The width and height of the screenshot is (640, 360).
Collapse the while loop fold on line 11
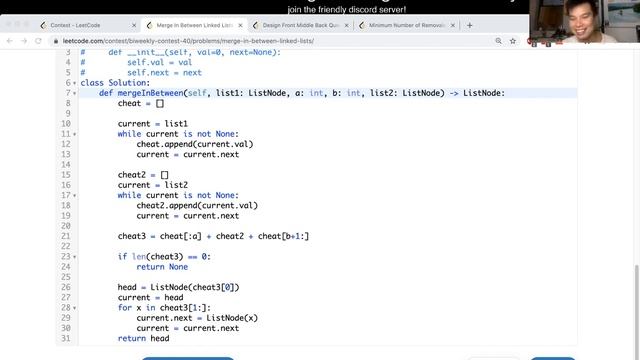point(74,134)
